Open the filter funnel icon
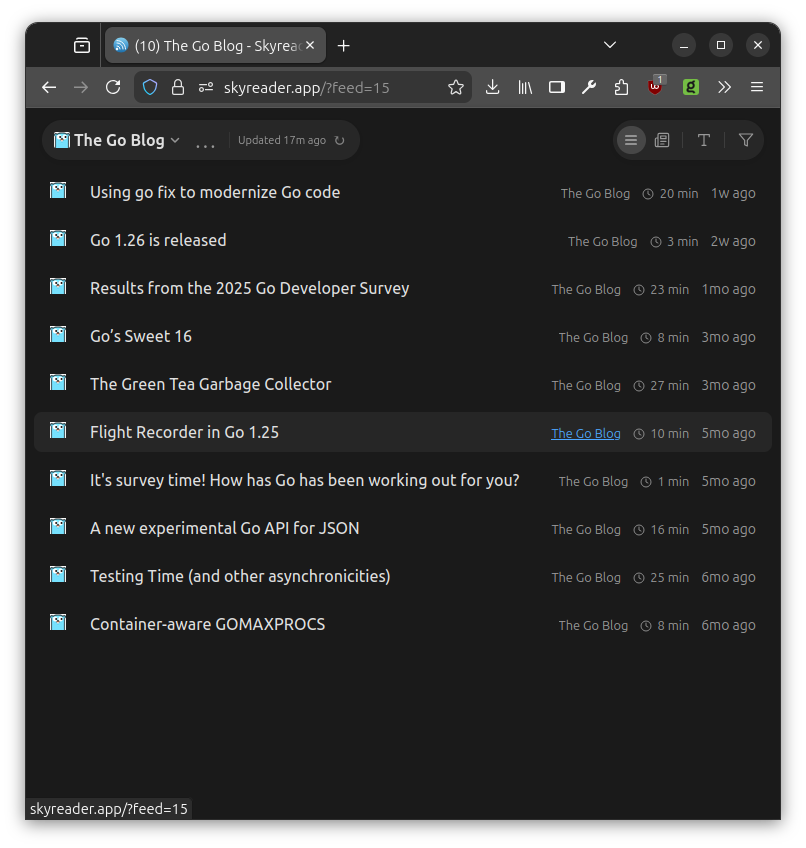The height and width of the screenshot is (848, 806). (745, 140)
